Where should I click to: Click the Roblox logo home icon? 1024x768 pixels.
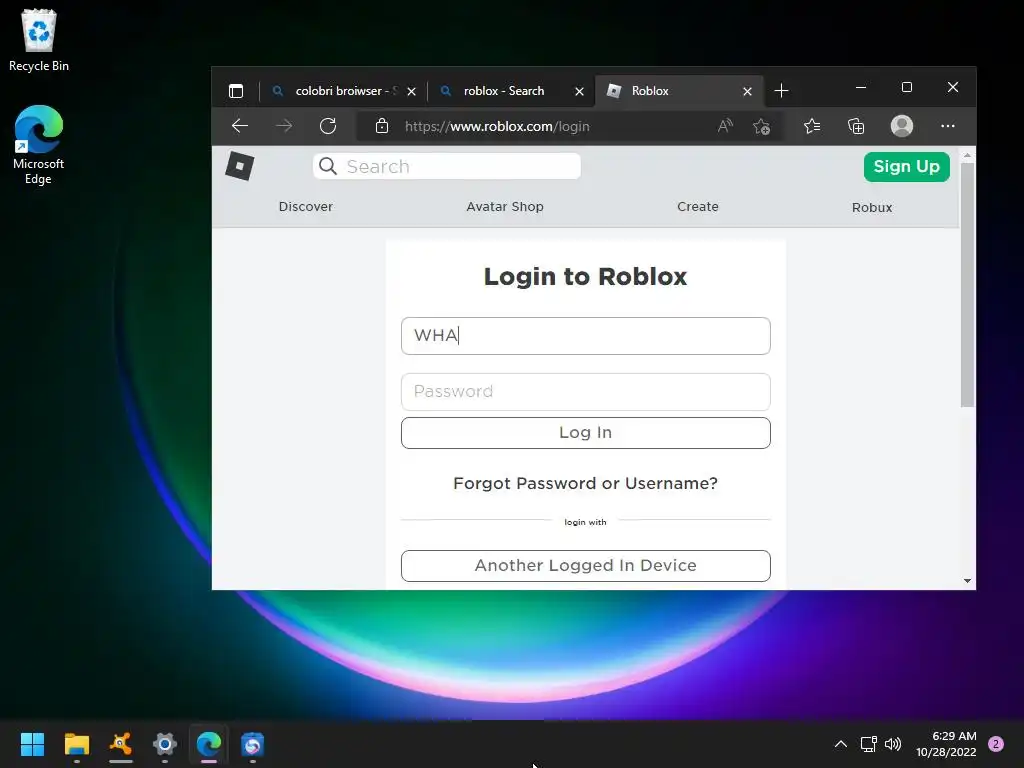(x=240, y=166)
